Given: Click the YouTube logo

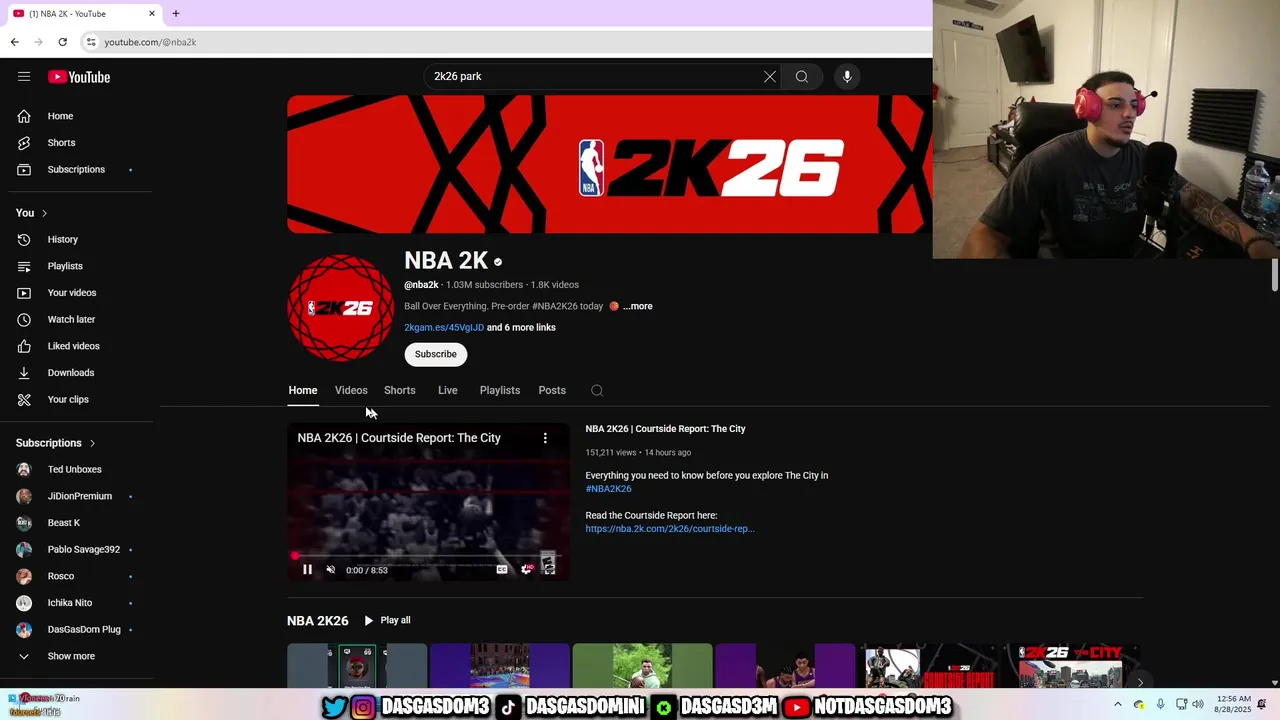Looking at the screenshot, I should point(79,77).
